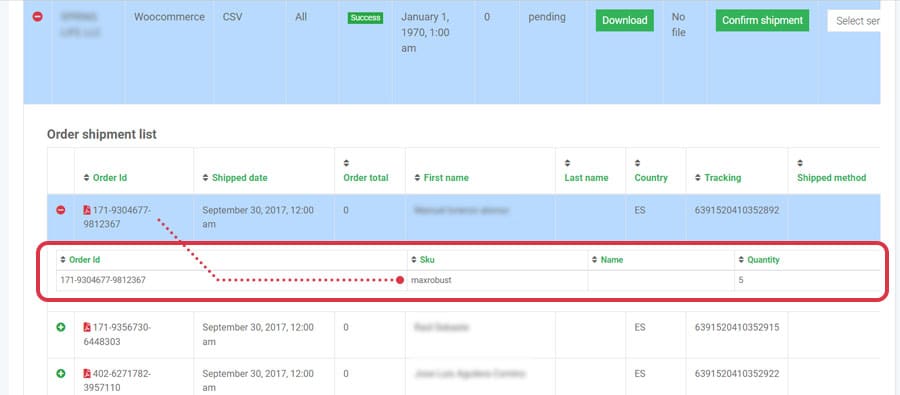Screen dimensions: 900x395
Task: Click order id 171-9304677-9812367 in items table
Action: 103,281
